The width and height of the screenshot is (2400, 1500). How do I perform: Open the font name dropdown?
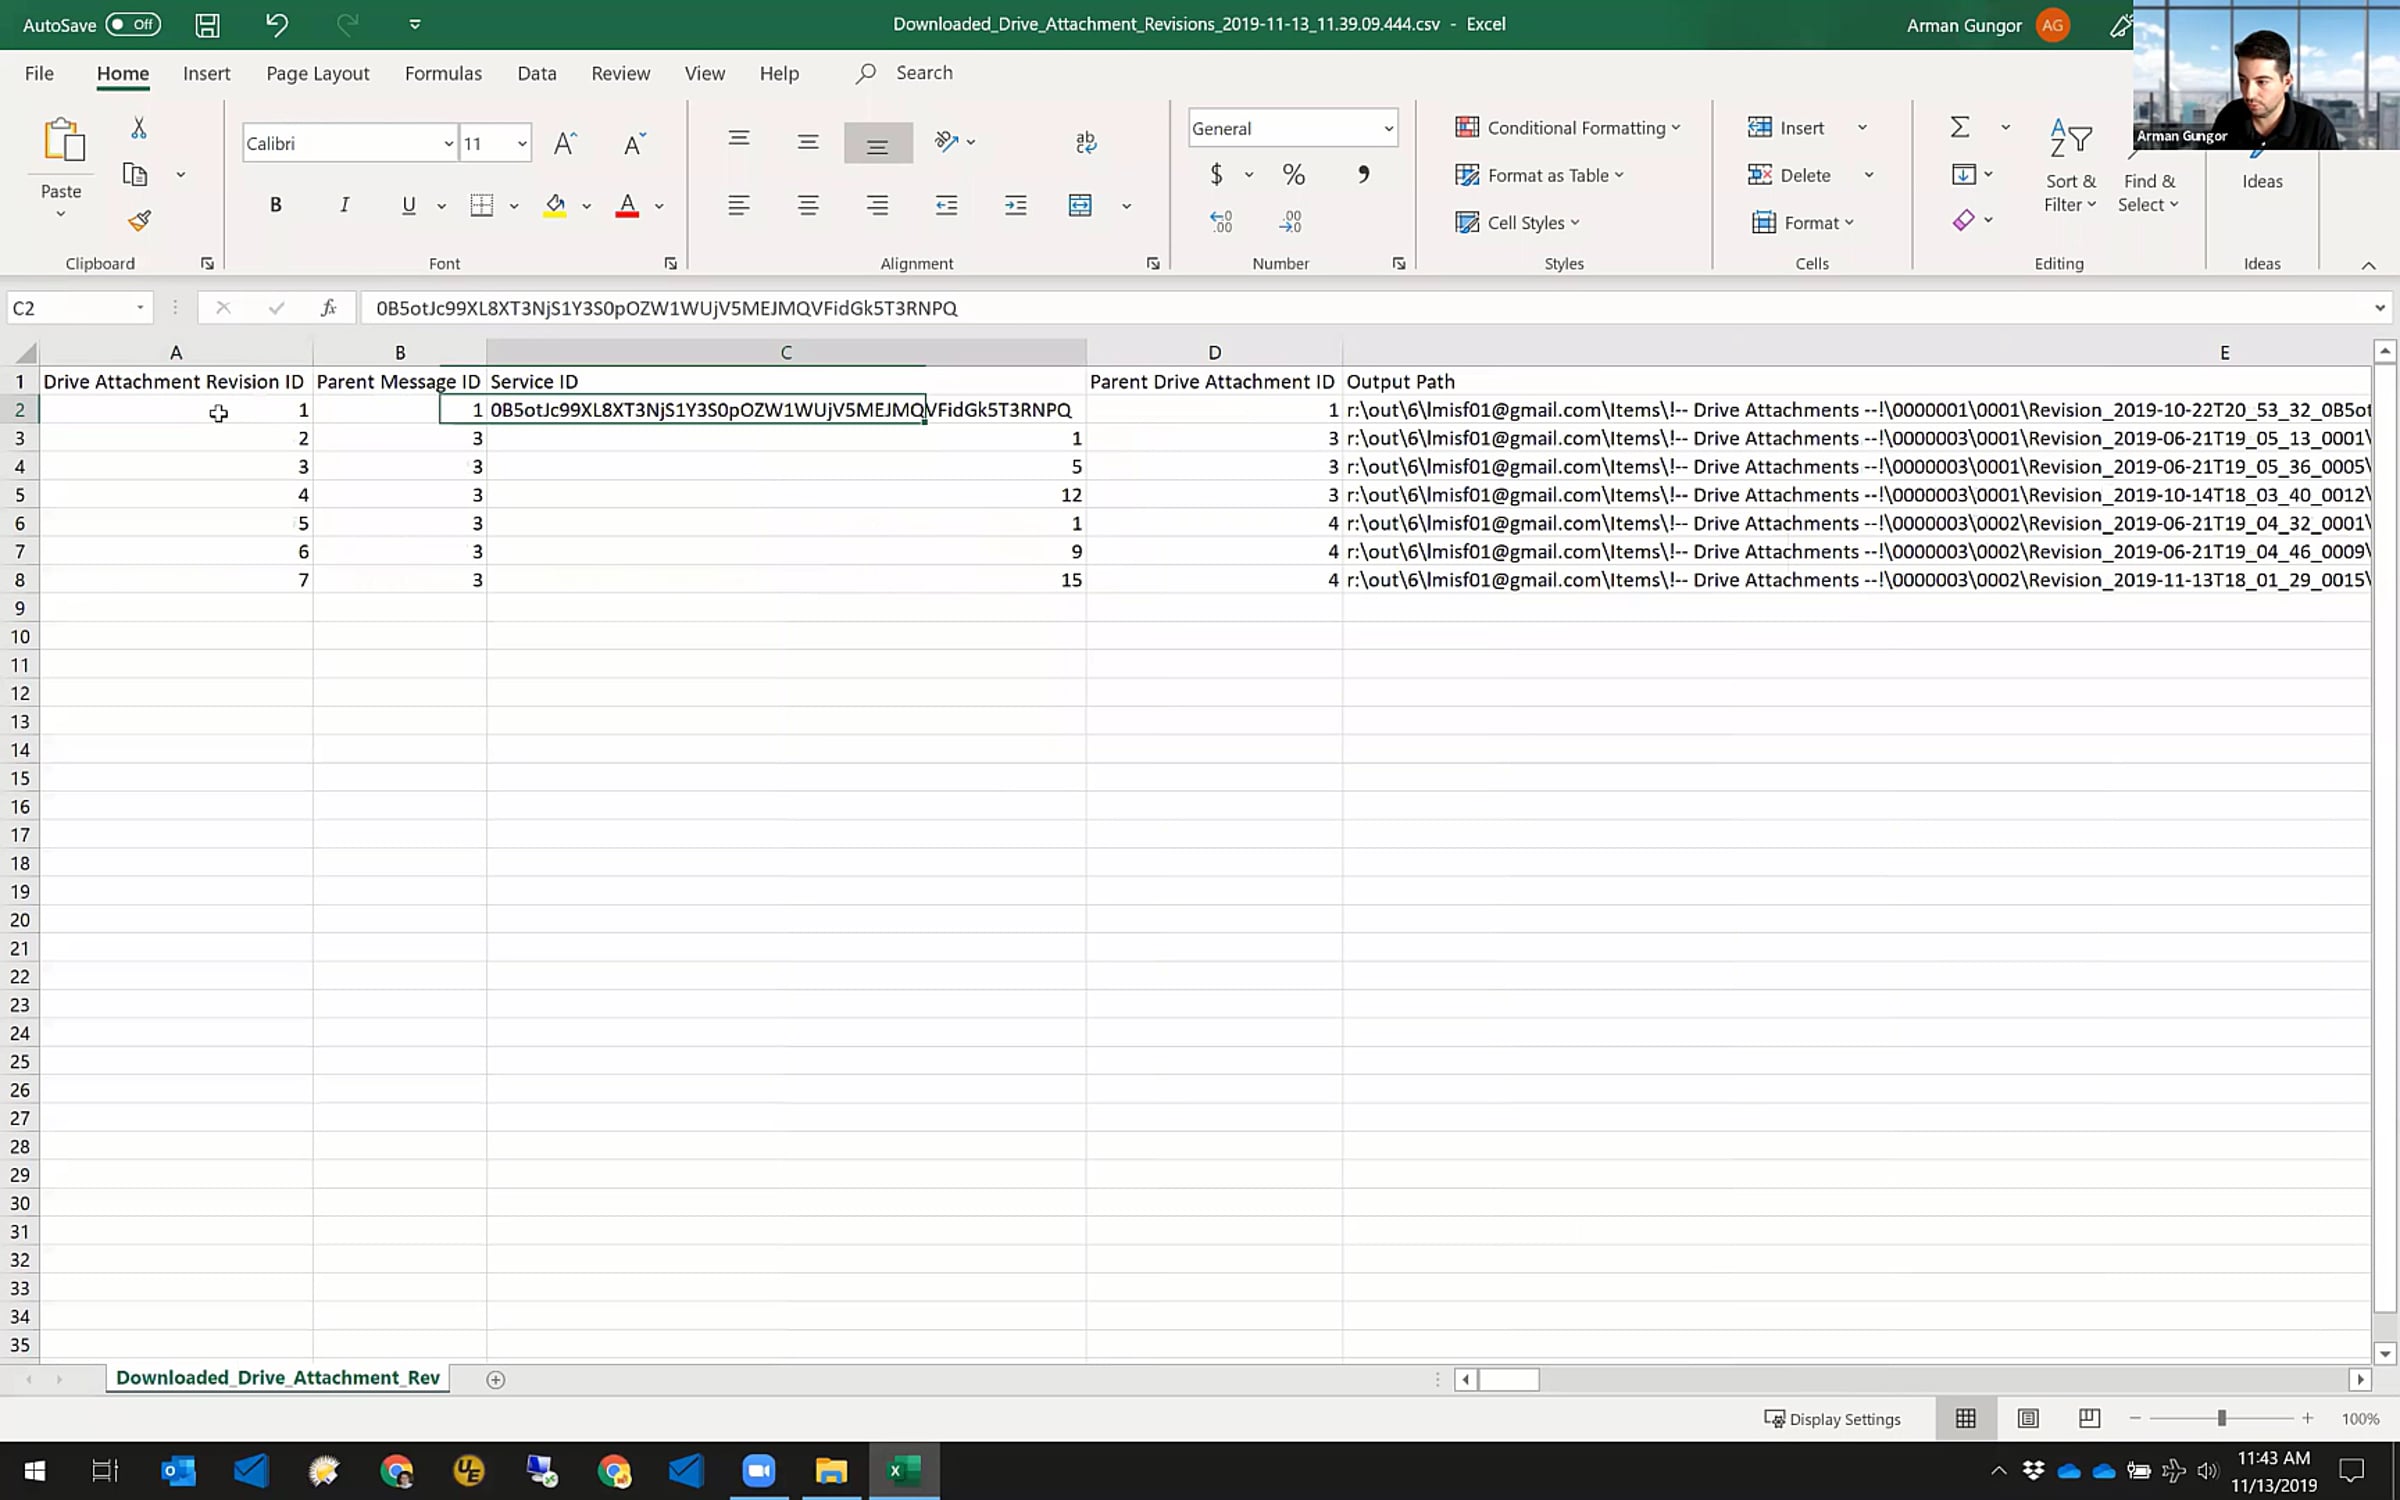448,144
